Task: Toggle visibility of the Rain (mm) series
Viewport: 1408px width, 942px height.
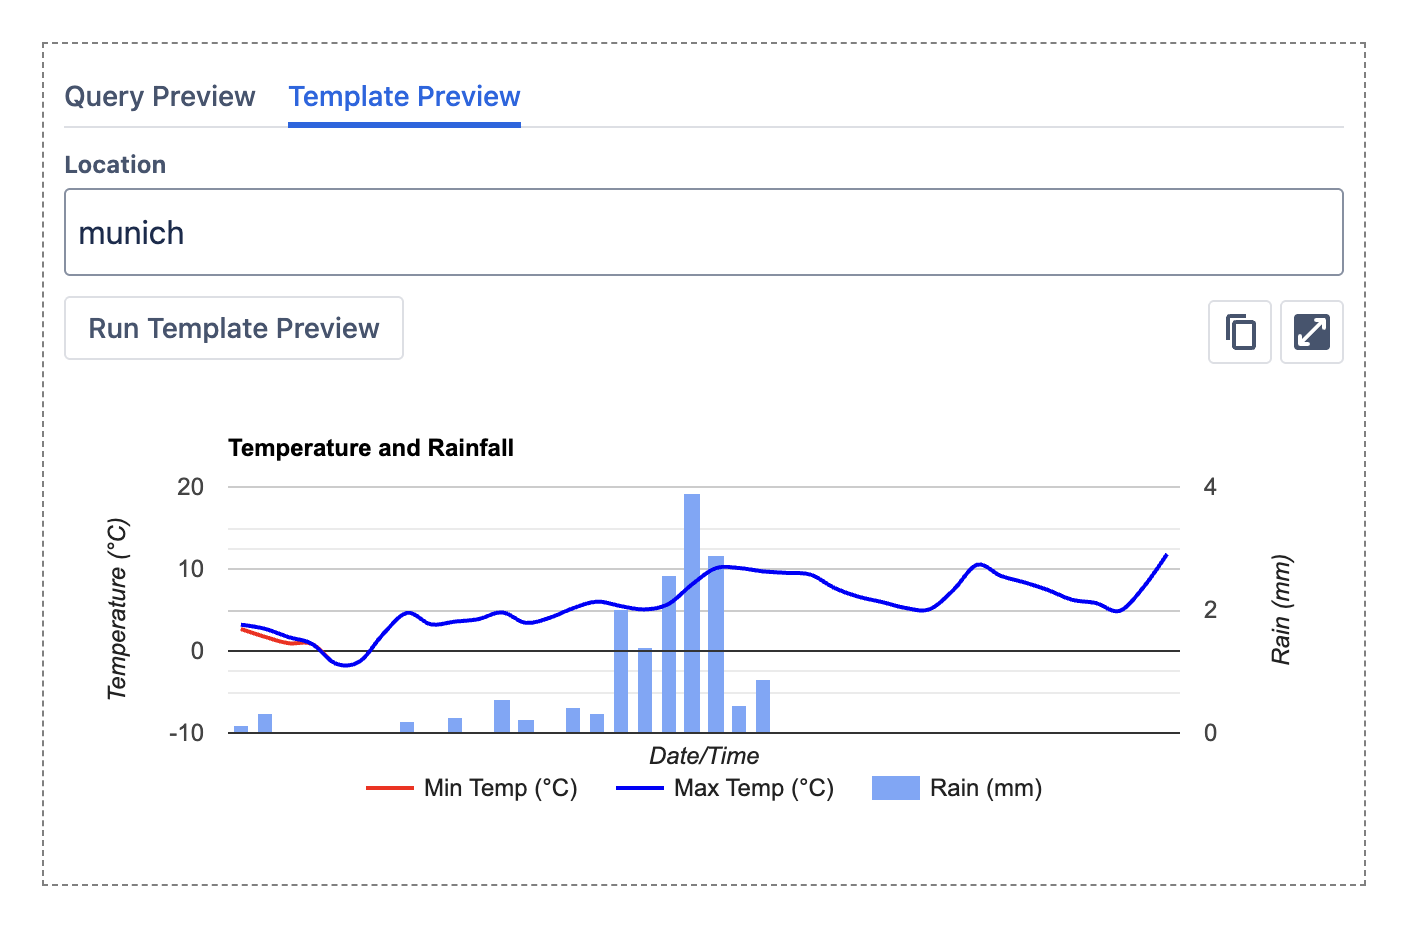Action: (987, 788)
